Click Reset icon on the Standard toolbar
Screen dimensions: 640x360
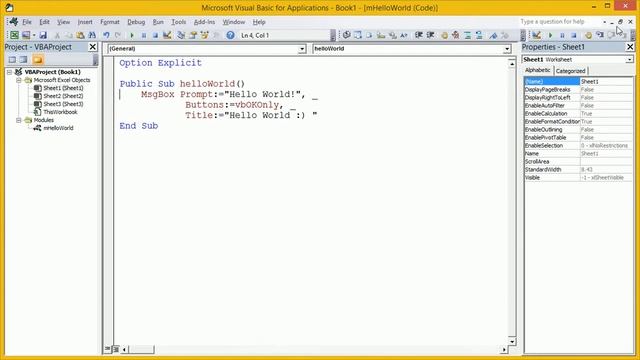[x=155, y=35]
